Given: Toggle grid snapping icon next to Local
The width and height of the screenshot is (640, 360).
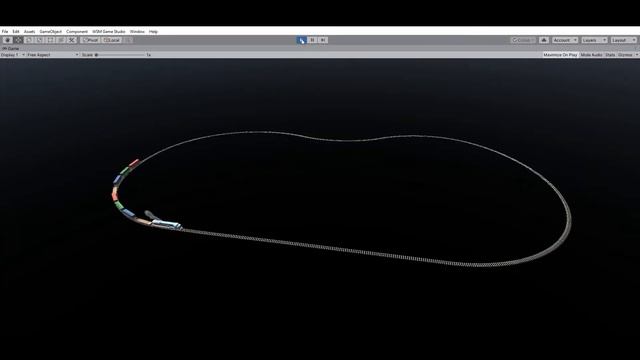Looking at the screenshot, I should click(128, 40).
